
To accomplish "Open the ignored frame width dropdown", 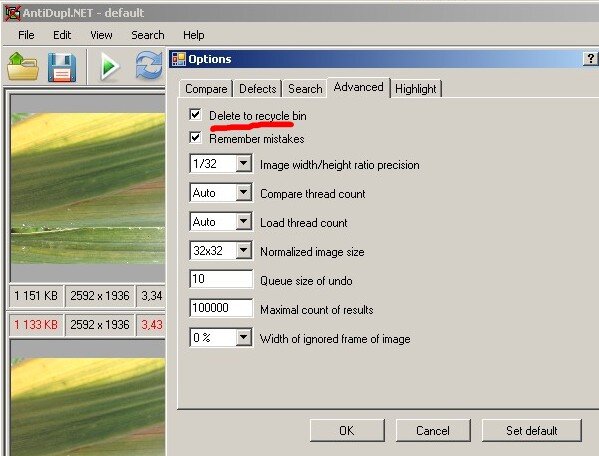I will [243, 338].
